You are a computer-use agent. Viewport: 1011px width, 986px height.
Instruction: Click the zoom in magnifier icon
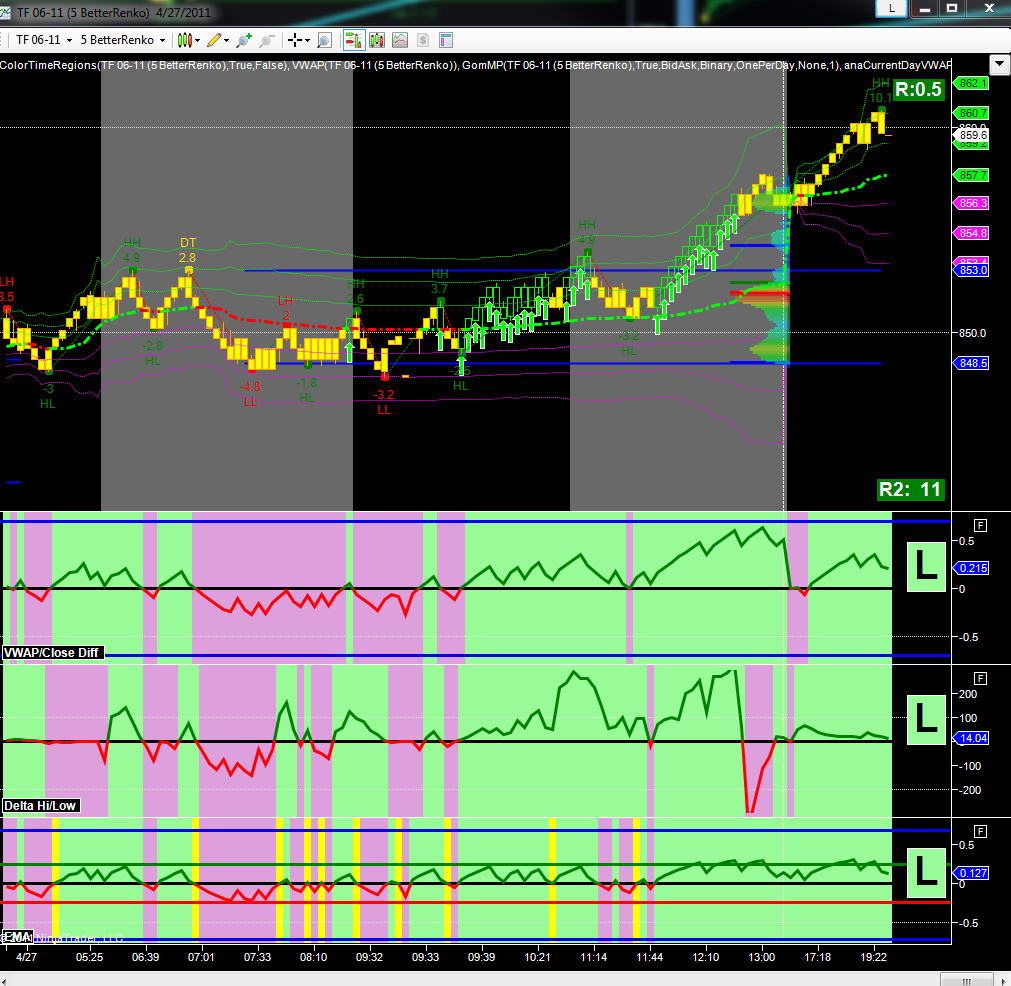(244, 40)
